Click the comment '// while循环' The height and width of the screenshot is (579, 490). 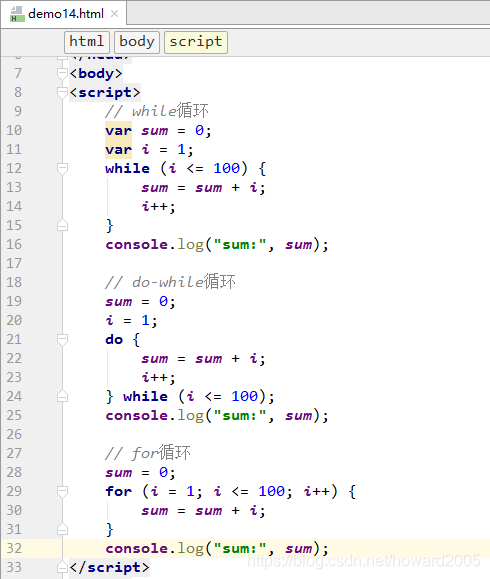[157, 111]
